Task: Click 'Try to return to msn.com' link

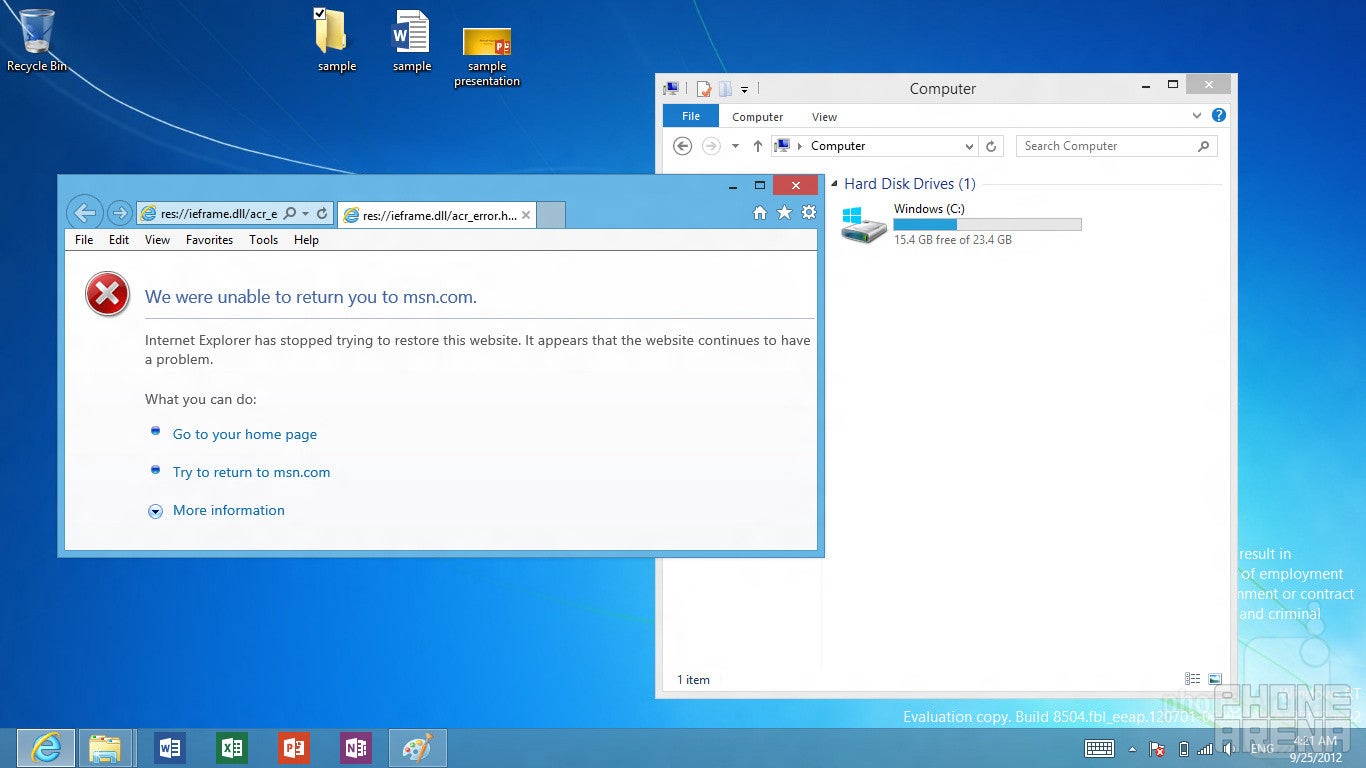Action: (251, 472)
